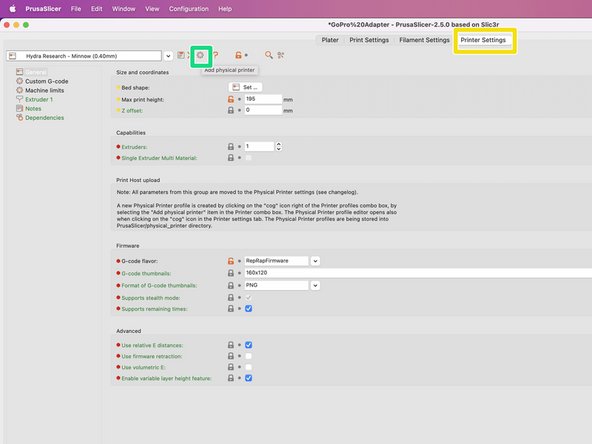Image resolution: width=592 pixels, height=444 pixels.
Task: Click lock icon beside Supports stealth mode
Action: (231, 298)
